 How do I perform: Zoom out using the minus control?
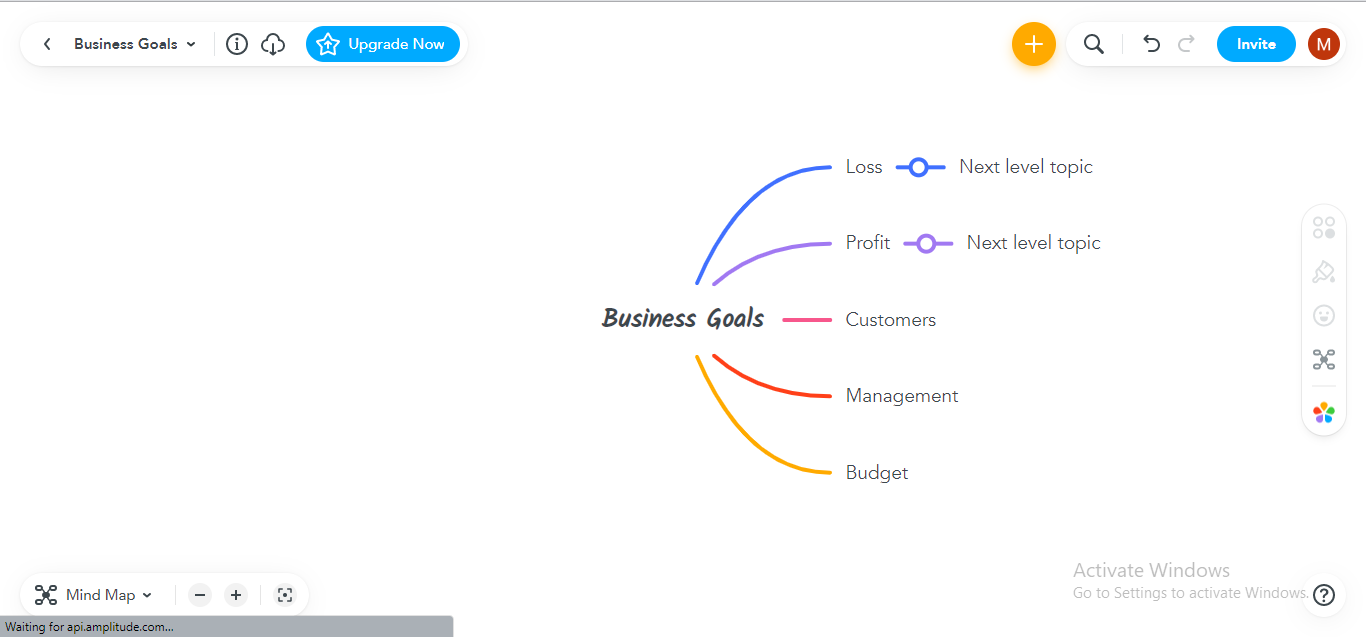click(x=199, y=594)
